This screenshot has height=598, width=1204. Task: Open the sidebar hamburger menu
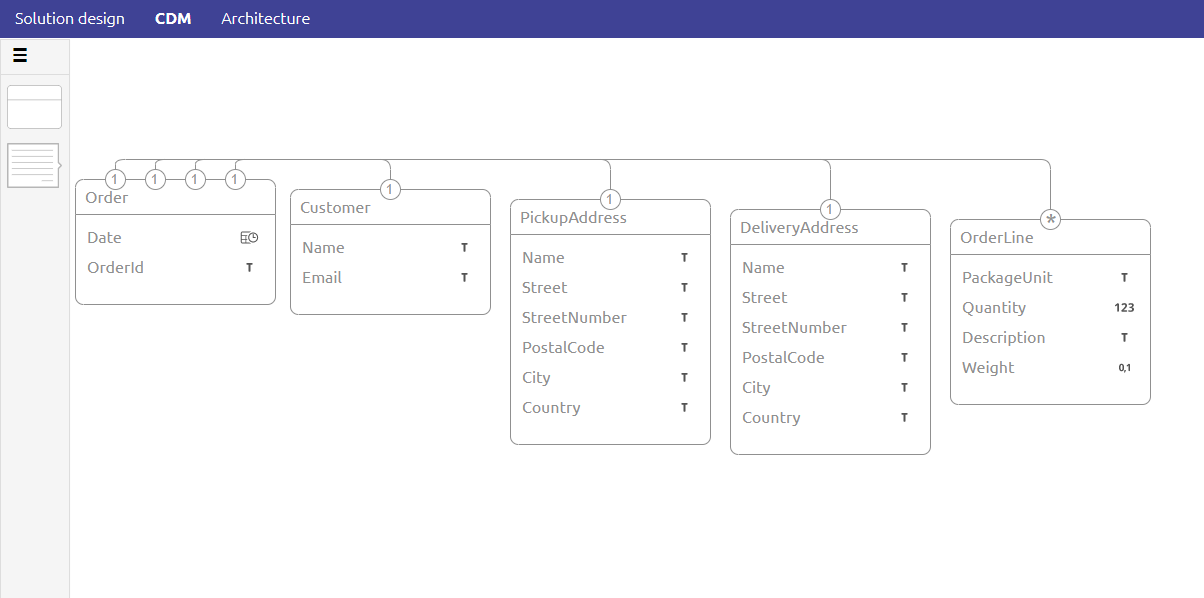[20, 55]
